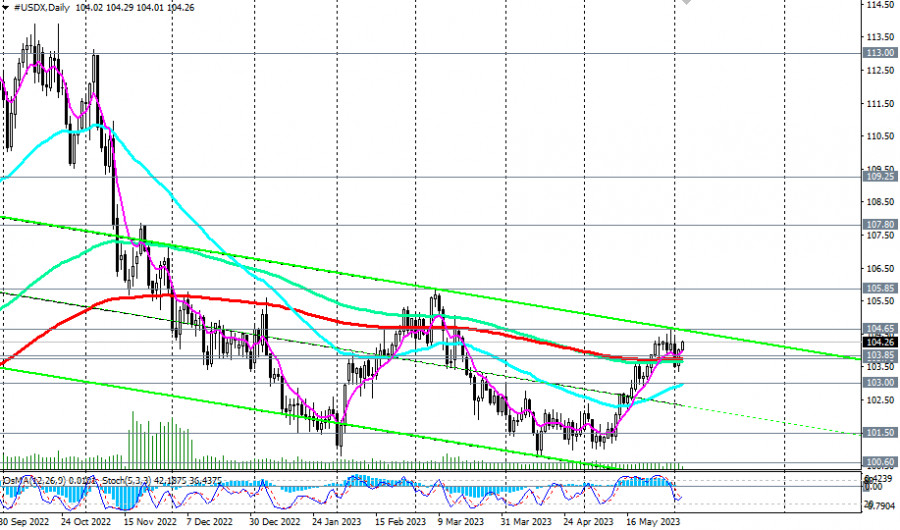Click the OHLC values '104.02 104.29 104.01 104.26'

tap(135, 7)
